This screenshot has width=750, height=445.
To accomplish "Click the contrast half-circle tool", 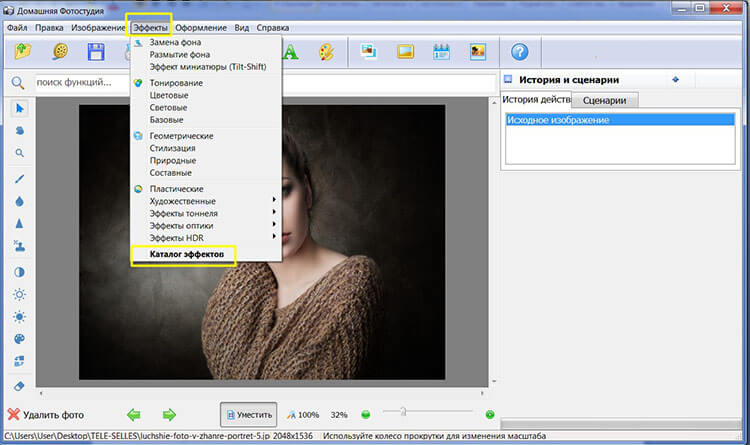I will click(19, 271).
